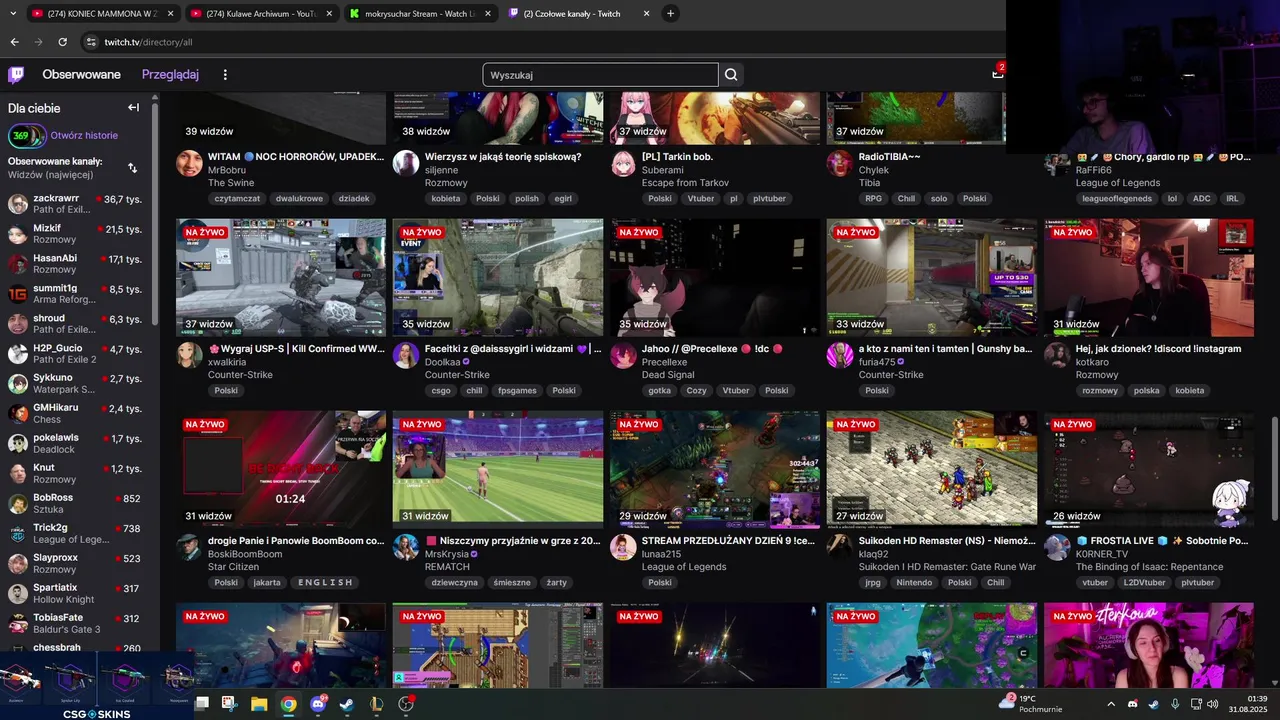Show hidden system tray icons chevron
This screenshot has width=1280, height=720.
tap(1110, 704)
